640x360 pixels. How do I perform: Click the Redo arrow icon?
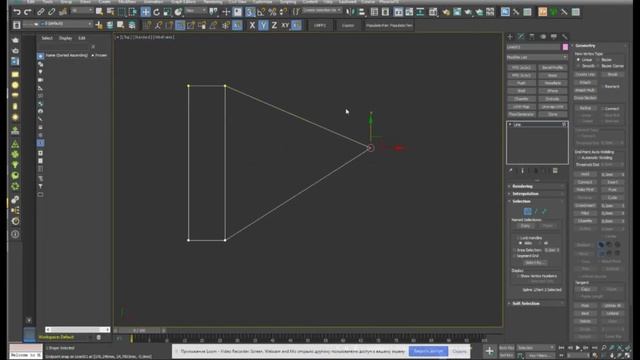(28, 12)
